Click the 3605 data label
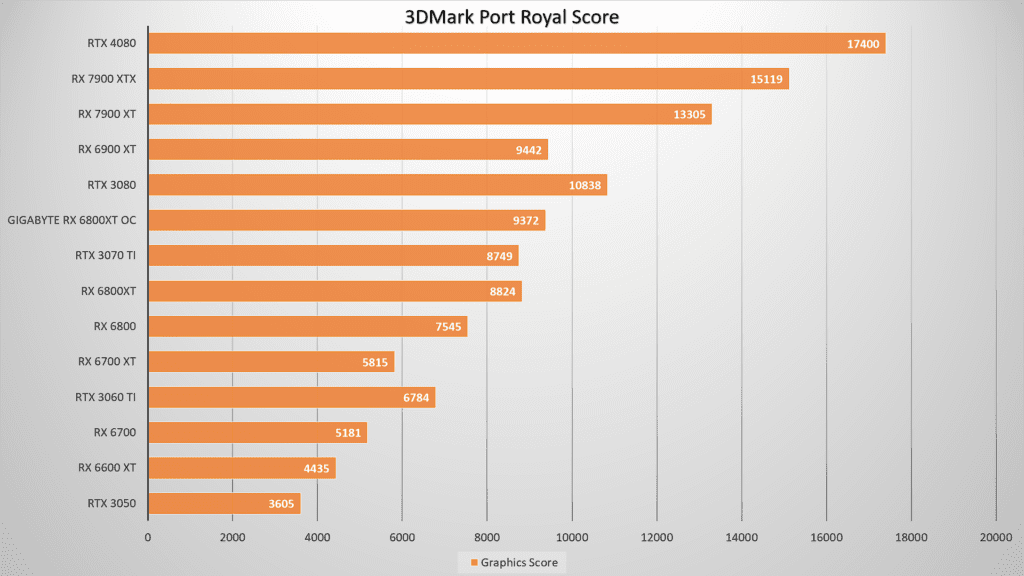 pos(281,504)
